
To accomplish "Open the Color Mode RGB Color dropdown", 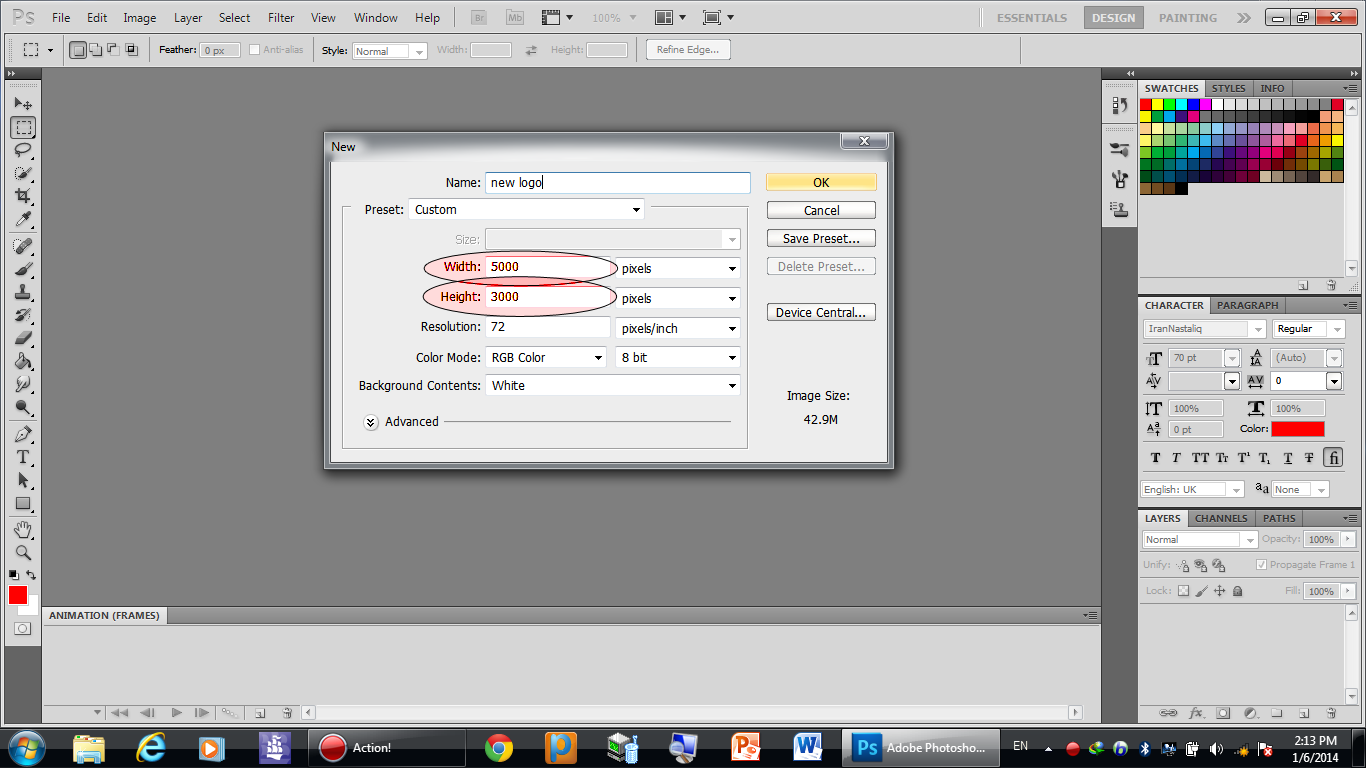I will point(546,358).
